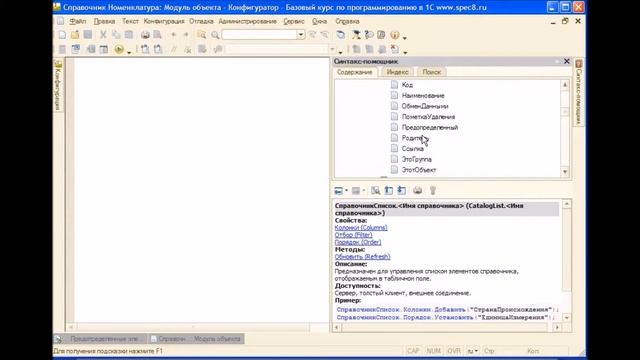Activate the Модуль объекта window tab
This screenshot has width=640, height=360.
pos(196,339)
